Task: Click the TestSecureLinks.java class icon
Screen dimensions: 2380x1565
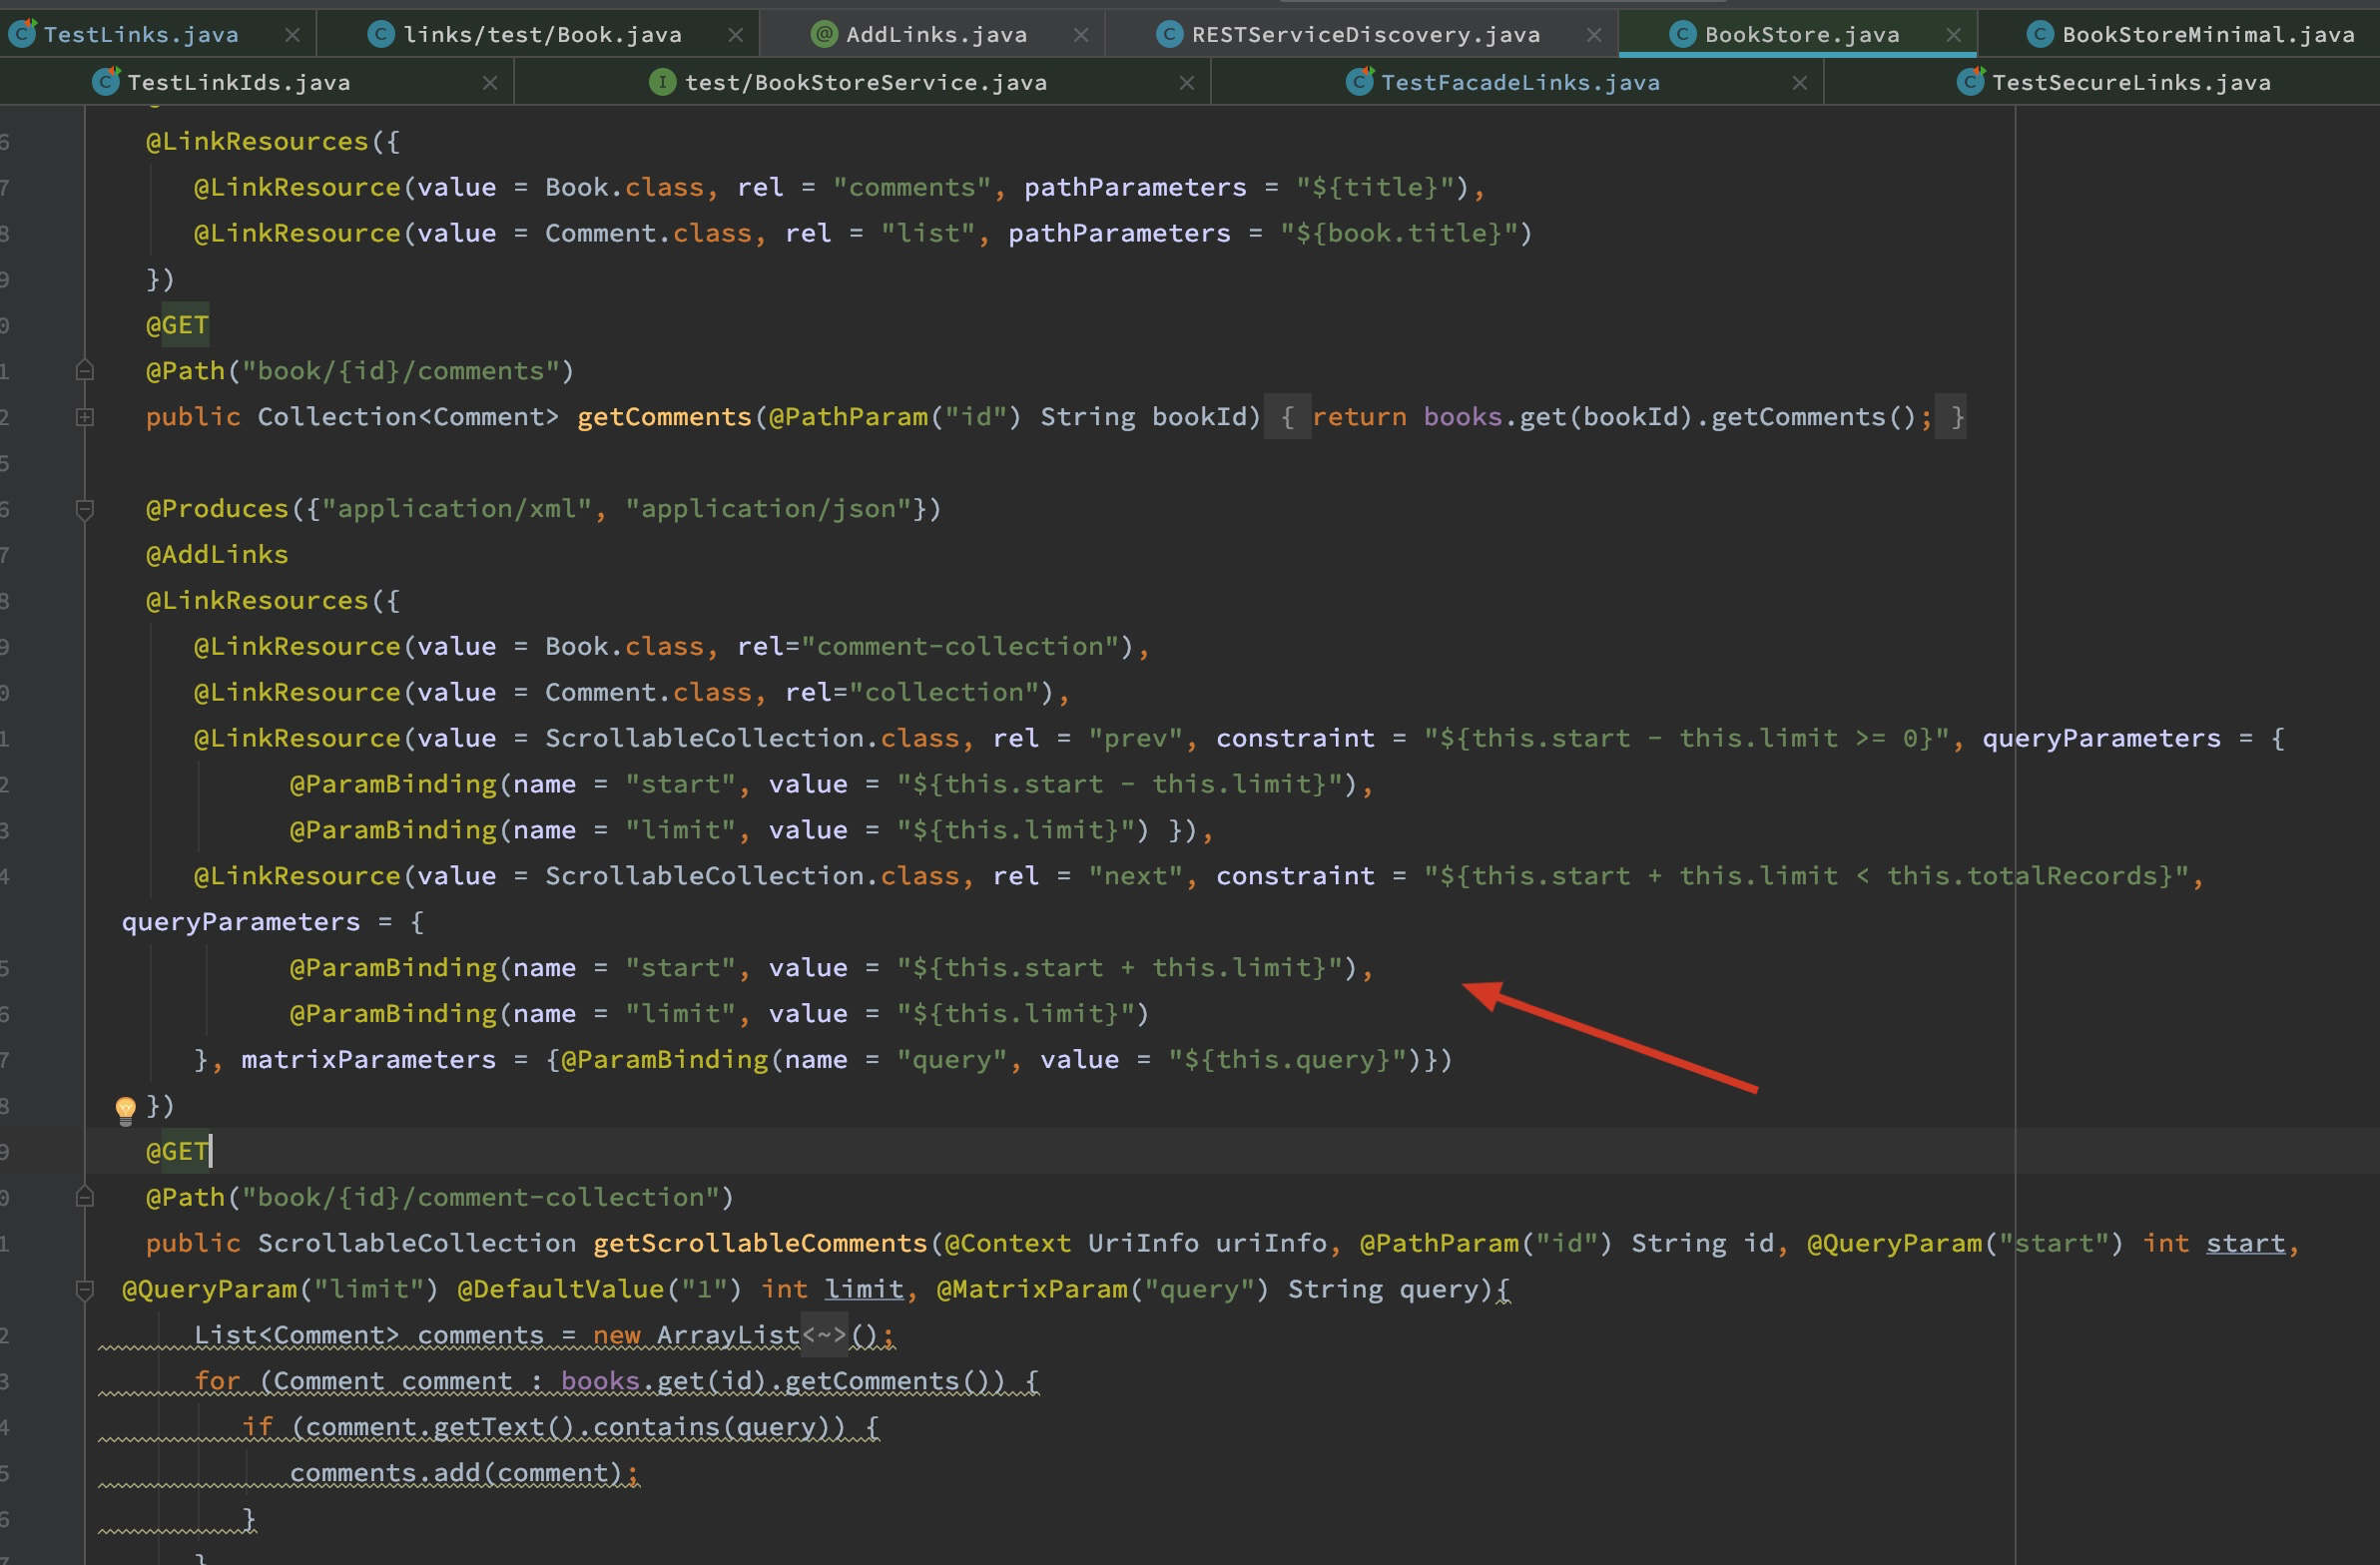Action: click(x=1970, y=82)
